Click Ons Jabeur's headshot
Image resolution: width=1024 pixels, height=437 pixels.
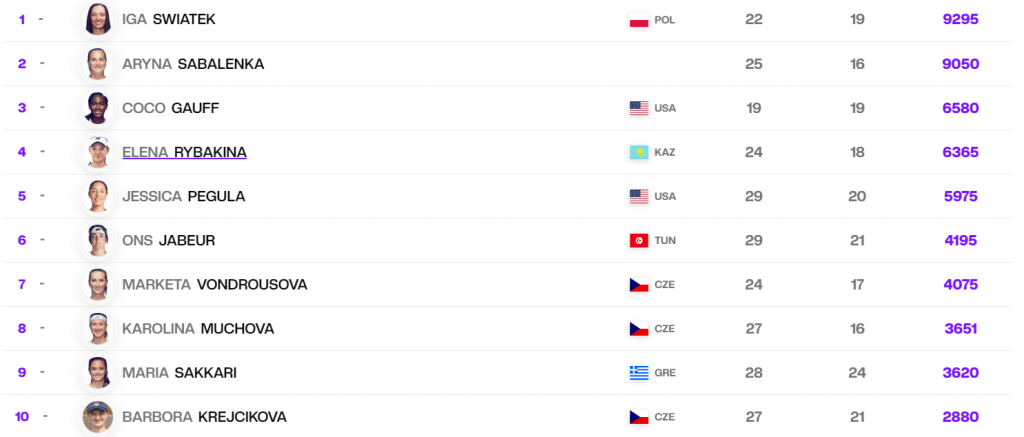(x=98, y=240)
